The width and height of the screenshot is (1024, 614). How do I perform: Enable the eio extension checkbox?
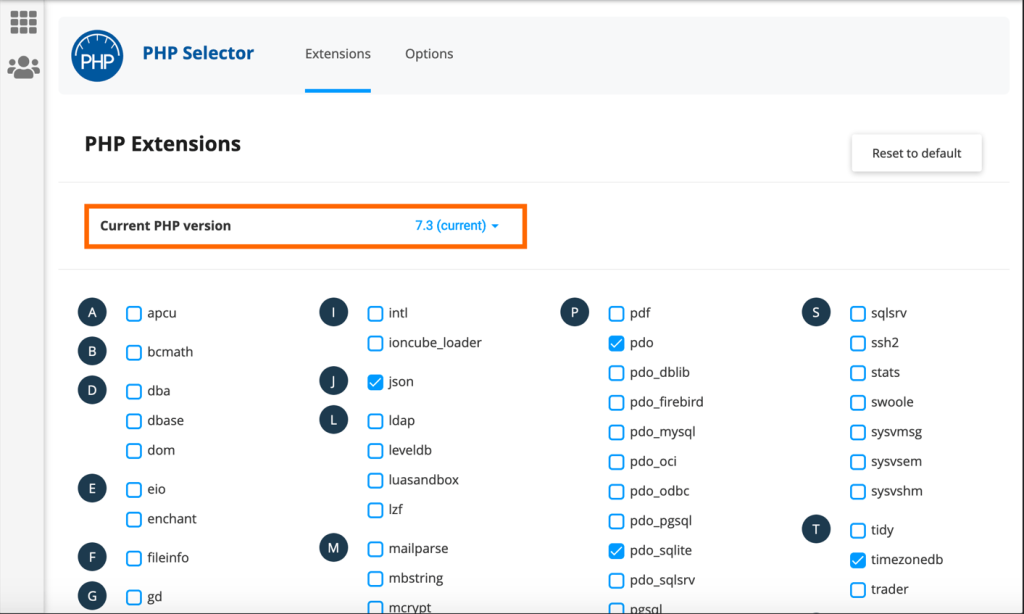pyautogui.click(x=134, y=490)
